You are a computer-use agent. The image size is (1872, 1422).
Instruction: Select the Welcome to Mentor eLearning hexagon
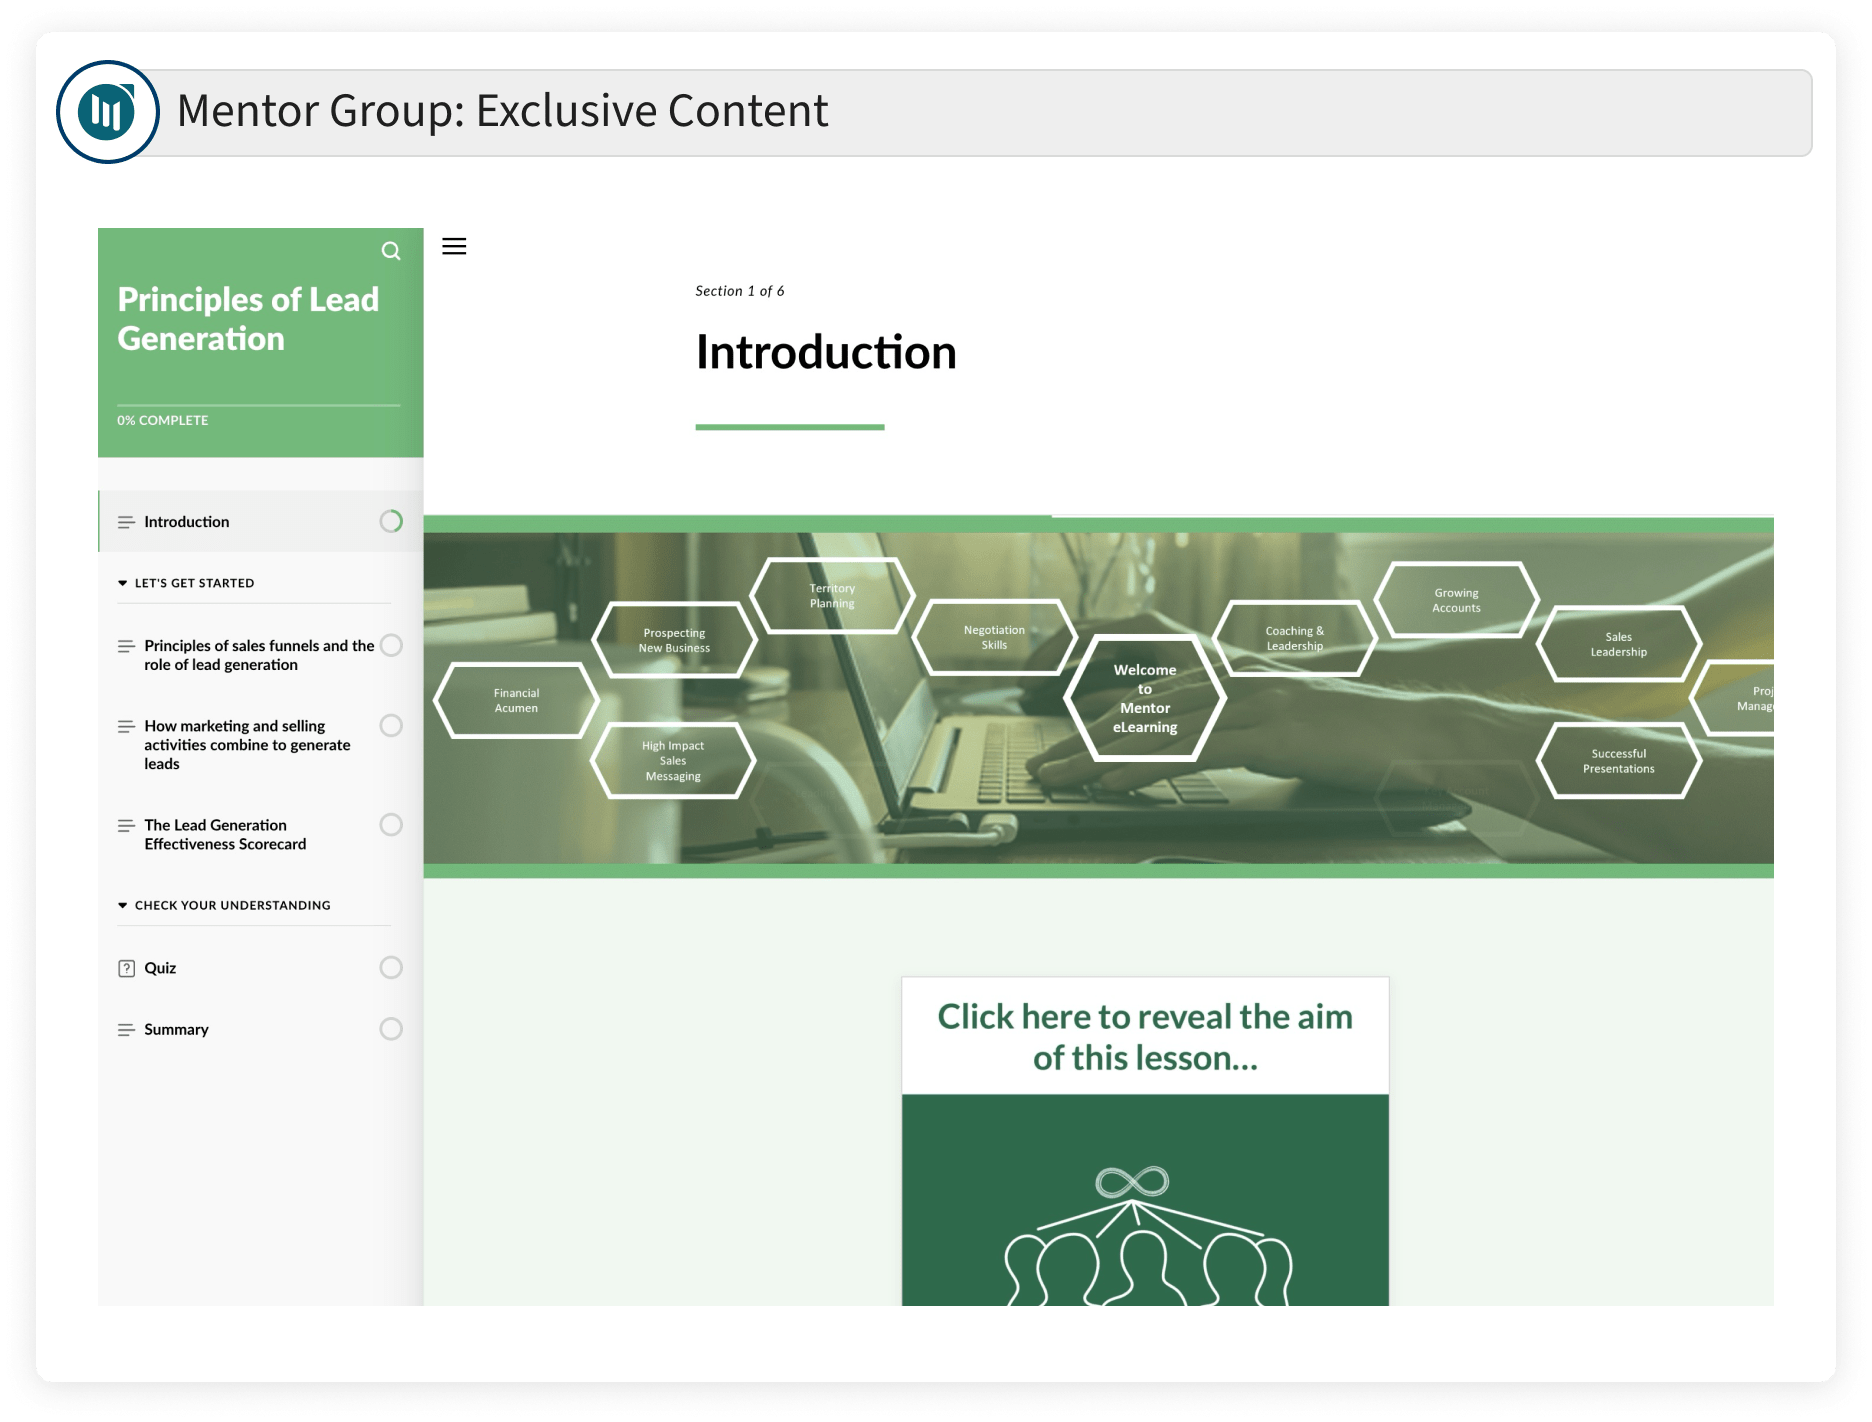pyautogui.click(x=1146, y=697)
